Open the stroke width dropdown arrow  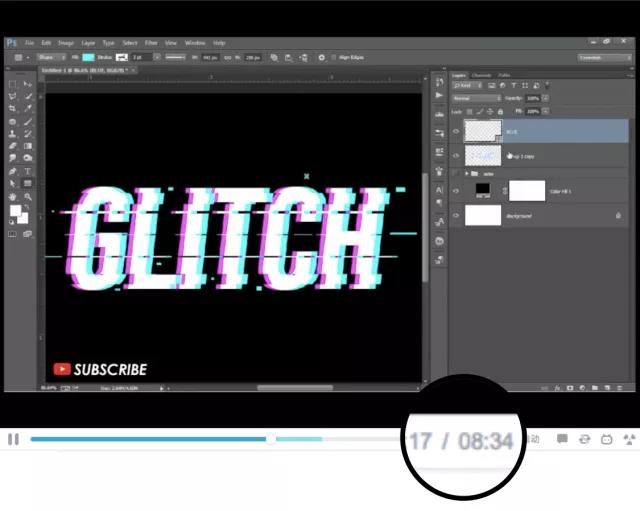coord(157,58)
